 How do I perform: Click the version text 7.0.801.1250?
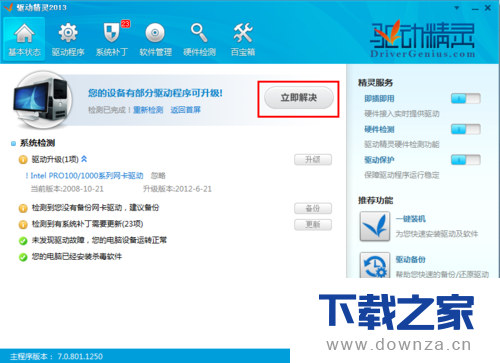click(x=80, y=356)
